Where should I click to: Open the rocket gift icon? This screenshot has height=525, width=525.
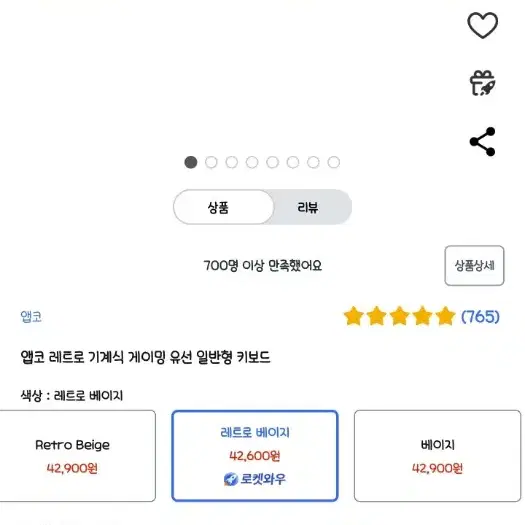[482, 83]
